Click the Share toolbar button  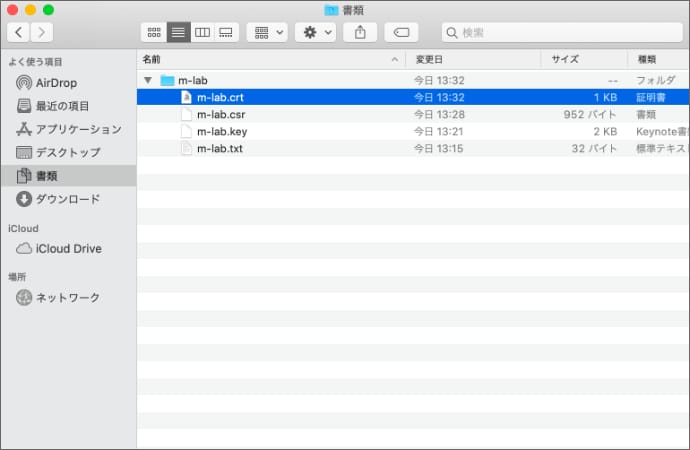click(359, 32)
